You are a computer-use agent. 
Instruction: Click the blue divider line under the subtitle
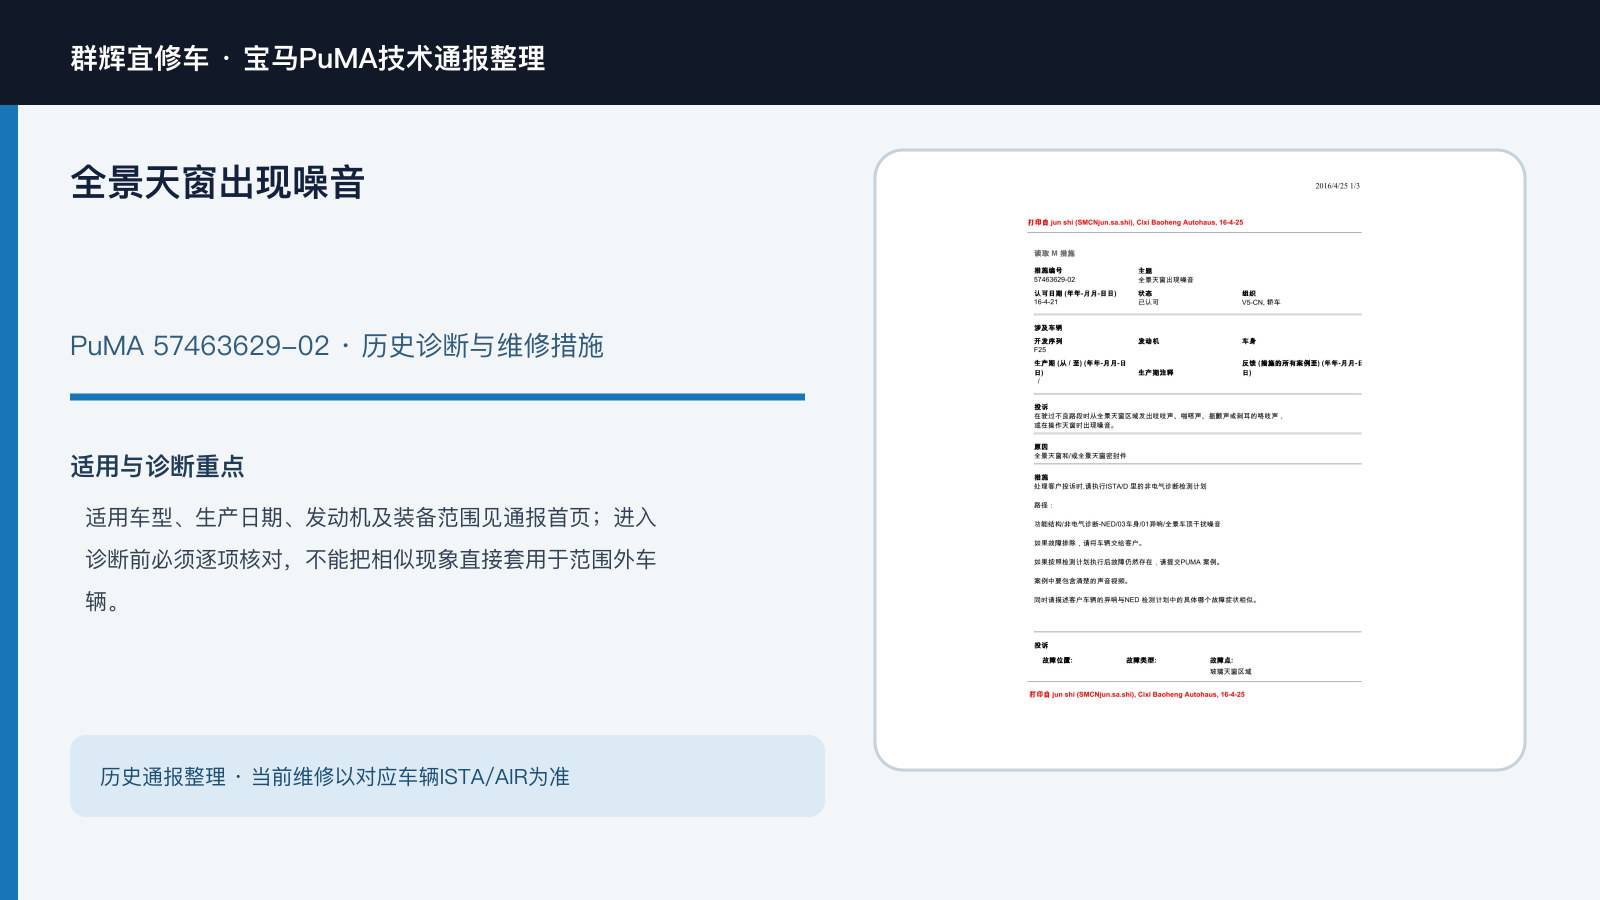click(437, 397)
